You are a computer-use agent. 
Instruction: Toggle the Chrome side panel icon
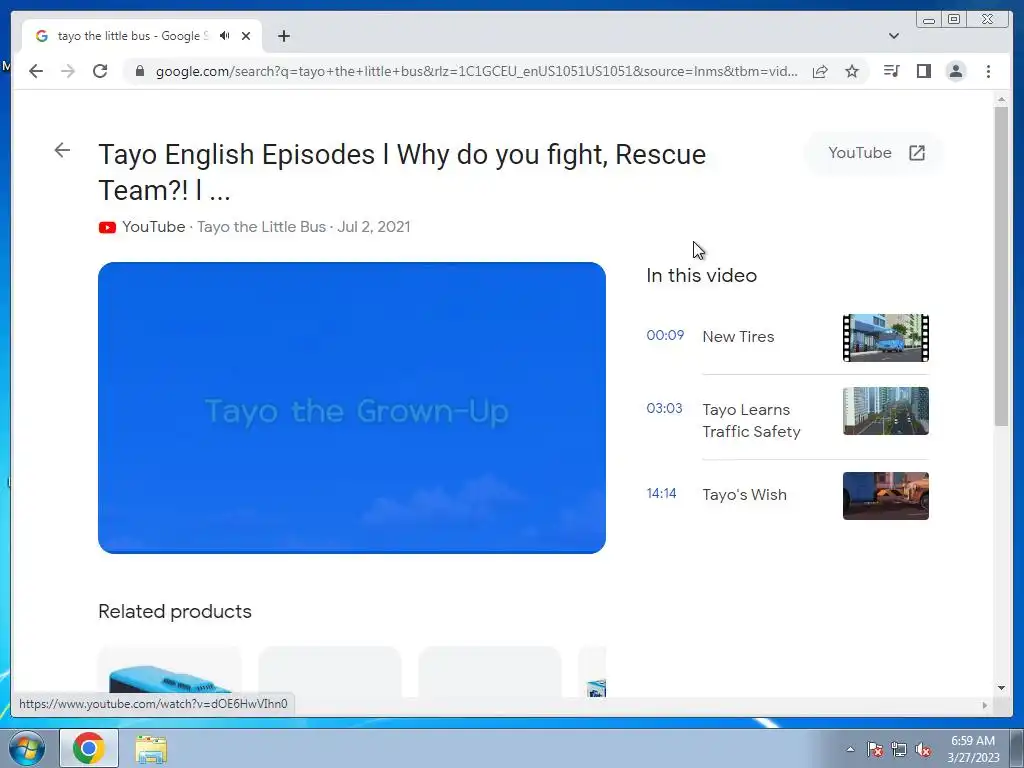(x=923, y=71)
